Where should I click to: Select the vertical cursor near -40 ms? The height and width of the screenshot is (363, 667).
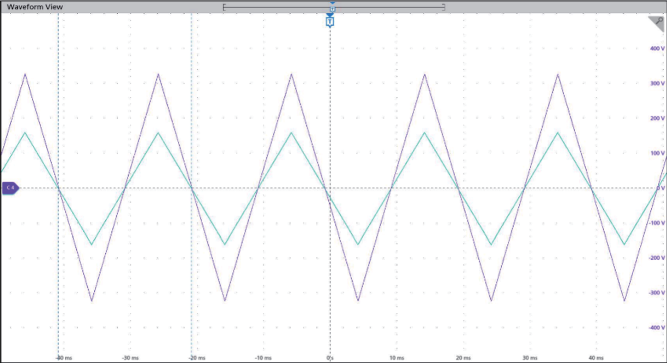click(x=58, y=185)
